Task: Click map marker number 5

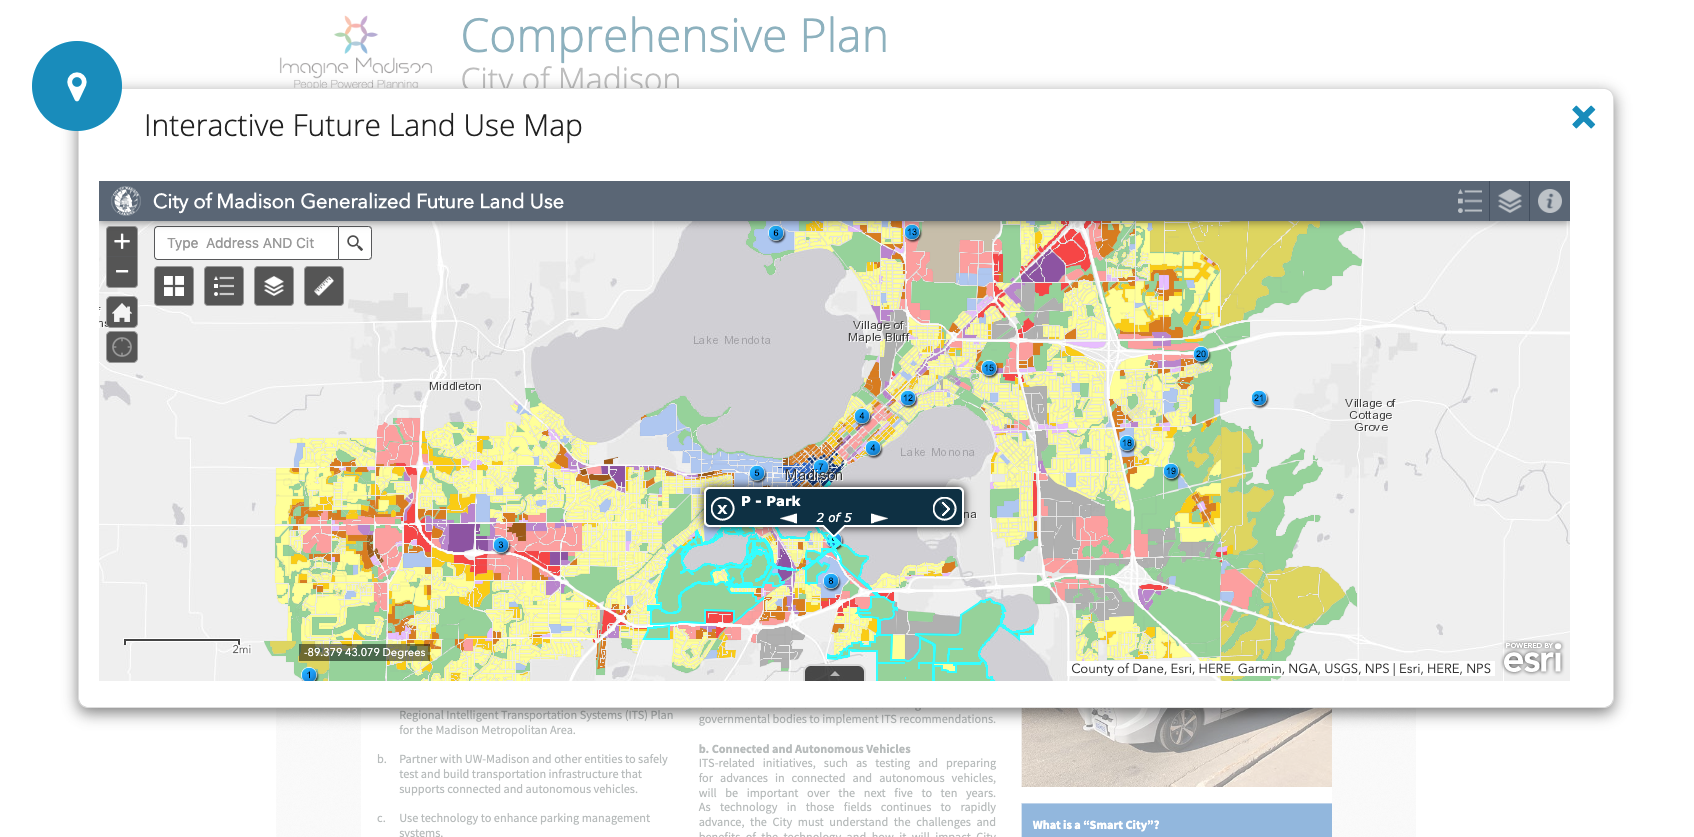Action: 757,474
